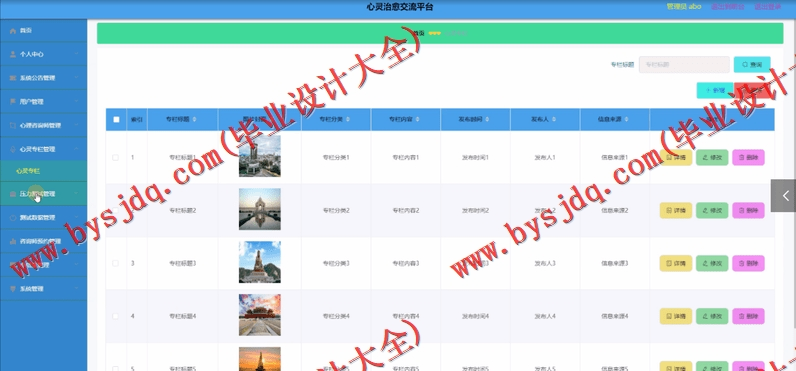796x371 pixels.
Task: Click 管理员 abo in the header
Action: click(683, 7)
